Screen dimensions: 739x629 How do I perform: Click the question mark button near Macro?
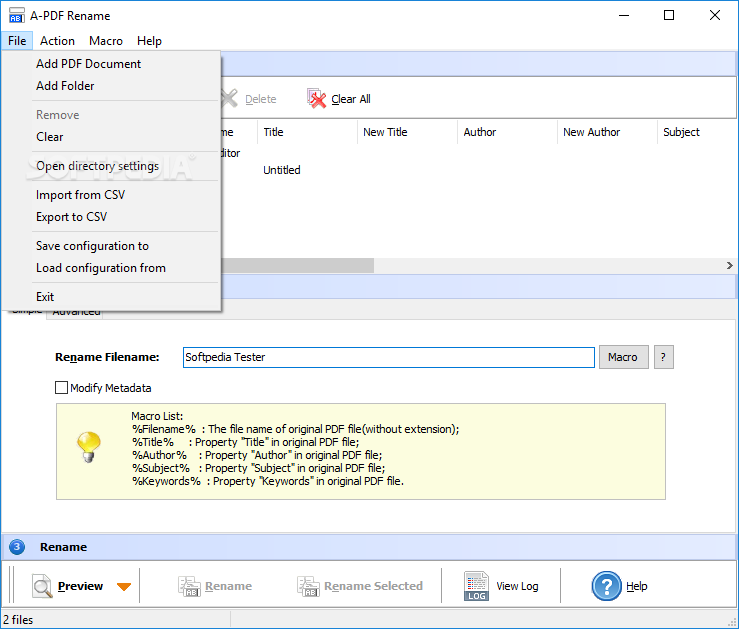(x=664, y=357)
